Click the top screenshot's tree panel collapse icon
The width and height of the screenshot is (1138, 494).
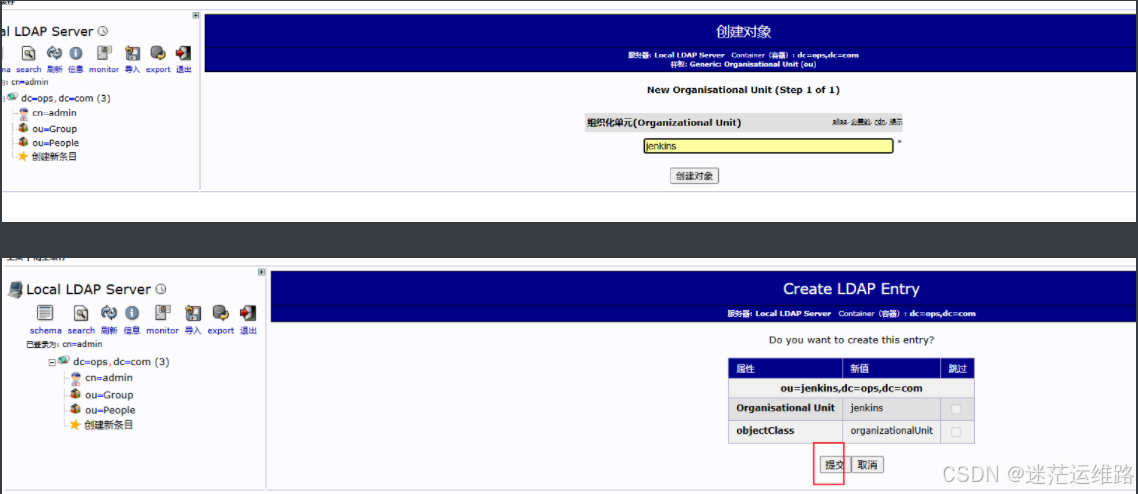coord(195,15)
